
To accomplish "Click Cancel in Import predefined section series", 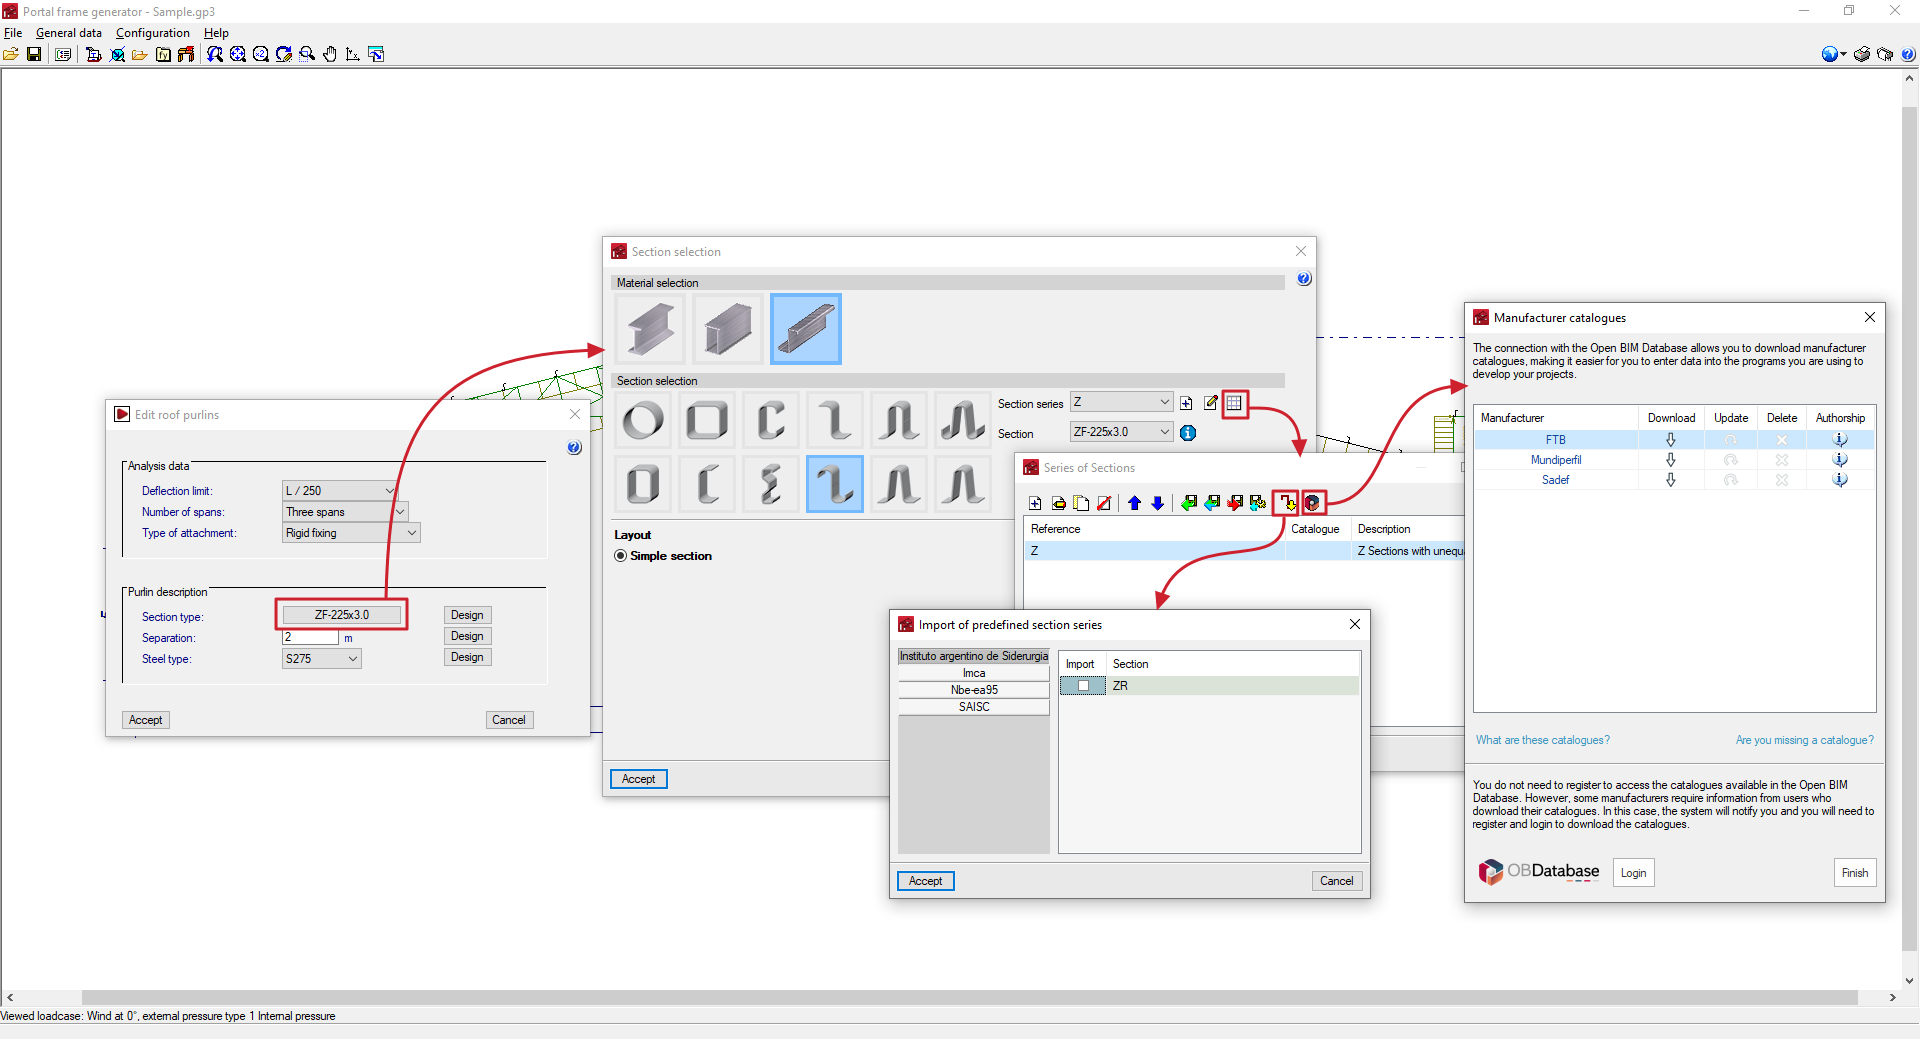I will point(1337,881).
